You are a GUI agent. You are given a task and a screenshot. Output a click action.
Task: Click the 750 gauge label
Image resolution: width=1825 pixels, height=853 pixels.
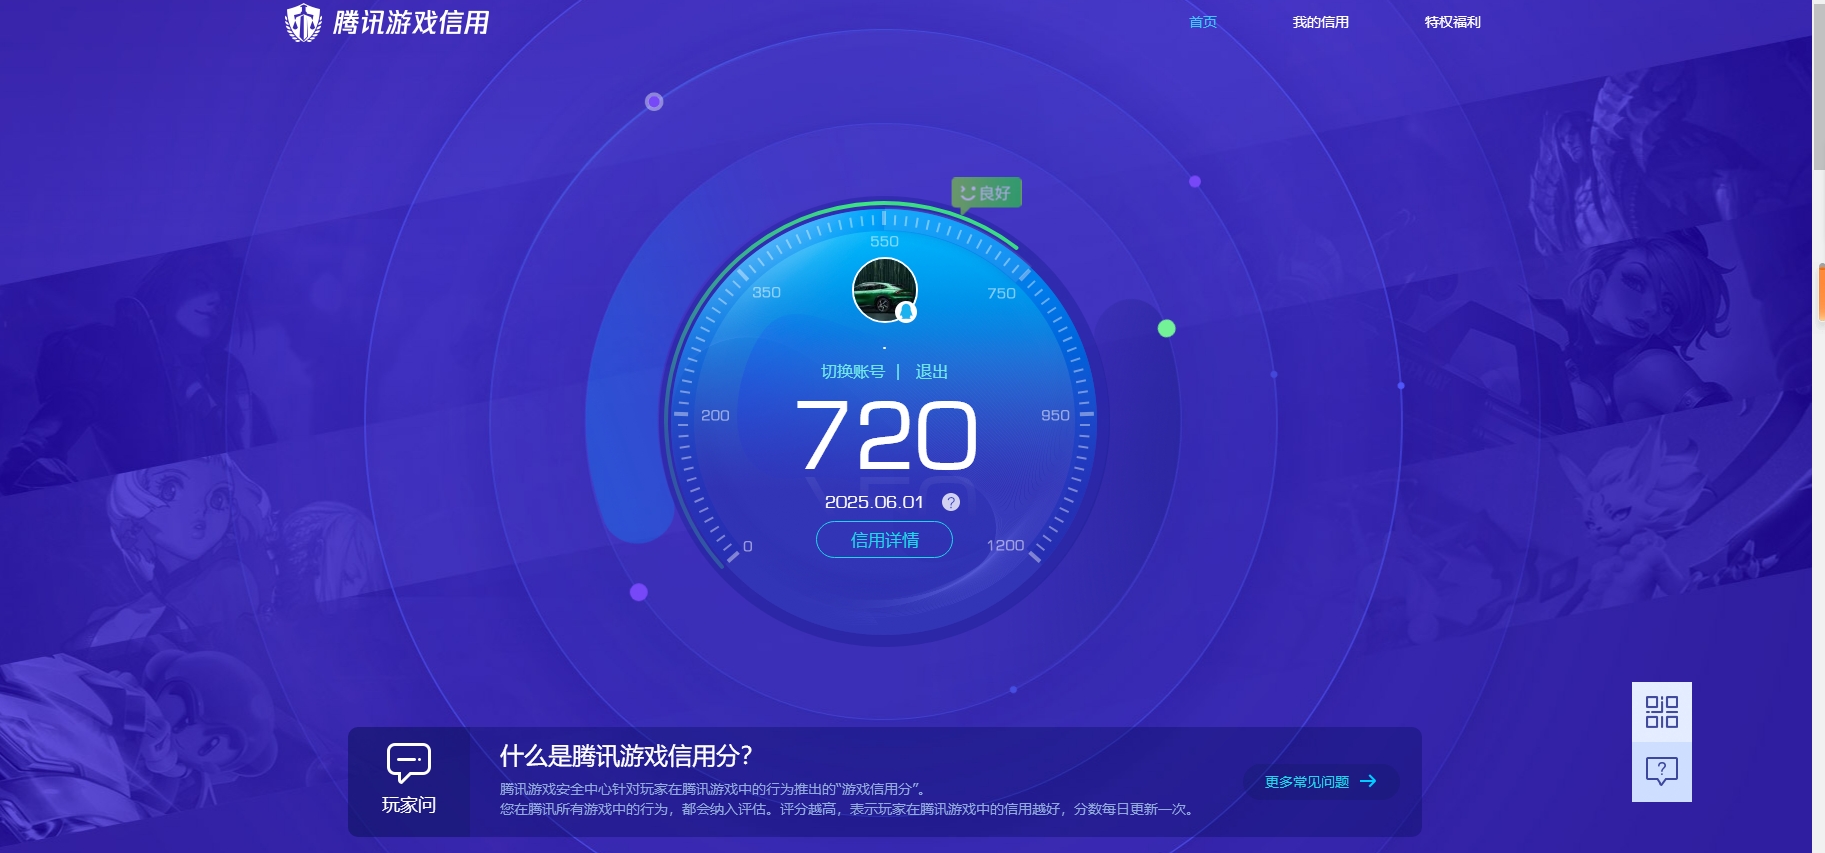coord(1001,293)
